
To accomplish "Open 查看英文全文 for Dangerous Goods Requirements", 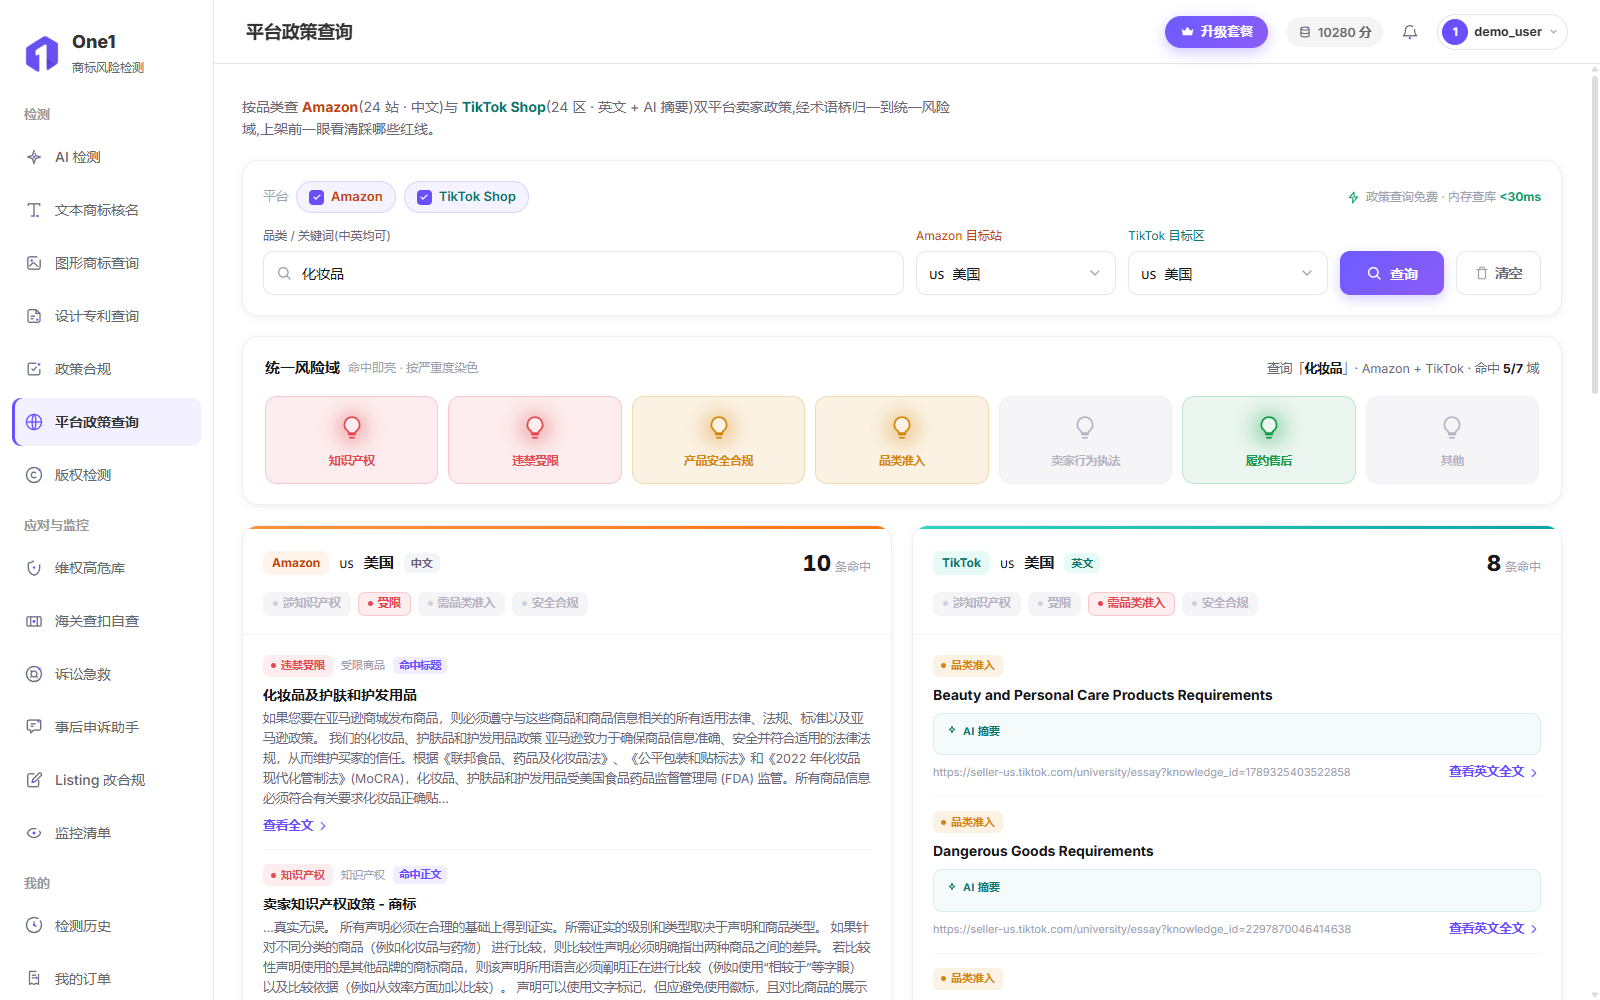I will (x=1494, y=929).
